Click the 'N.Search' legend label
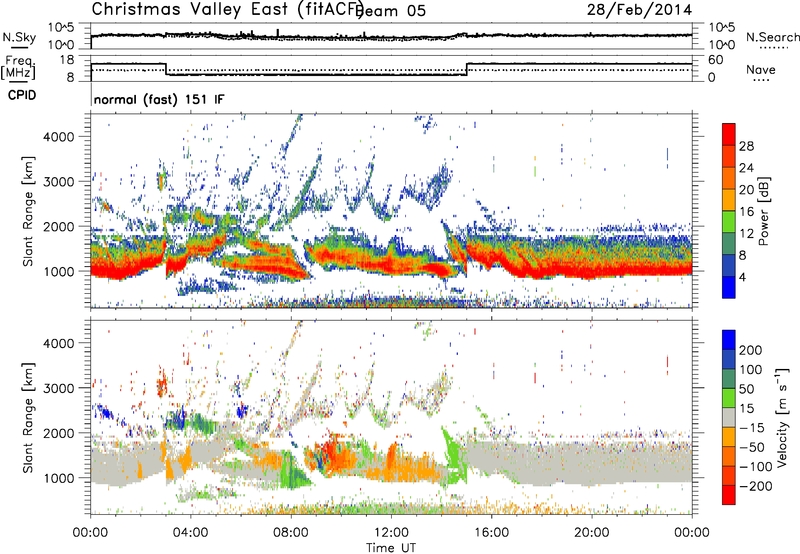This screenshot has width=800, height=554. pos(772,37)
